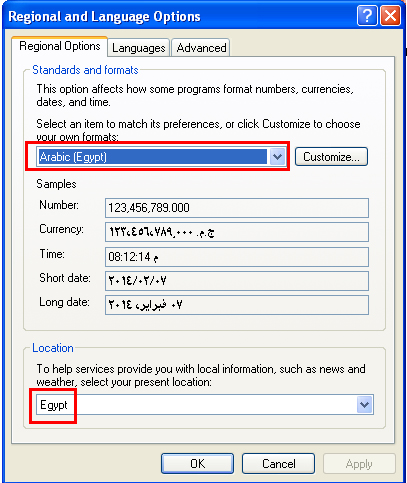The image size is (407, 483).
Task: Select the Regional Options tab
Action: coord(60,46)
